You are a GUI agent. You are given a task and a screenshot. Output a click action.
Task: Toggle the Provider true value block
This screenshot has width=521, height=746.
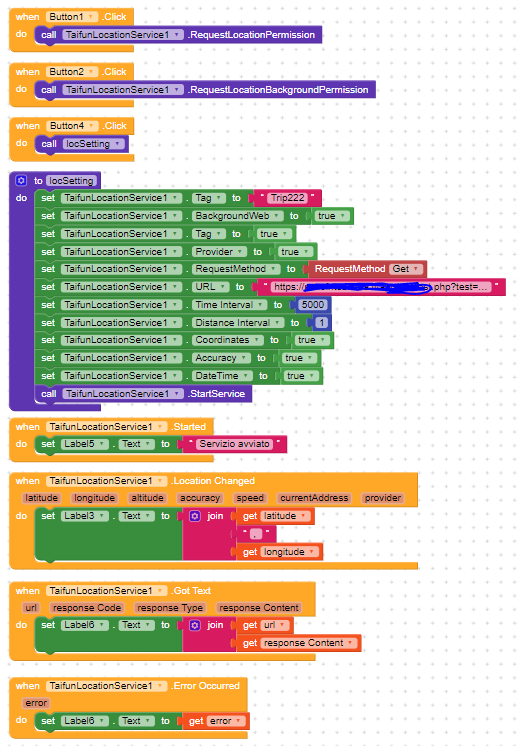point(295,252)
